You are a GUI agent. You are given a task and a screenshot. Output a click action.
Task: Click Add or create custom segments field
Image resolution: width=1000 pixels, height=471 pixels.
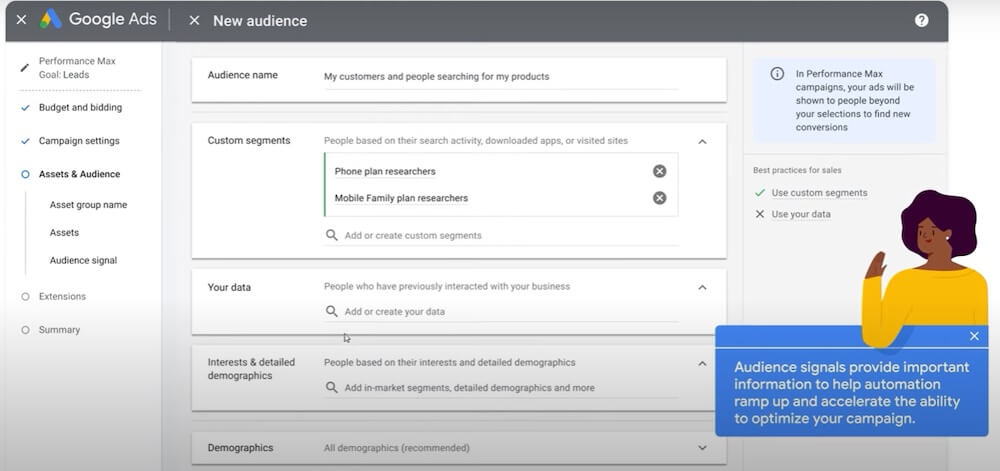[x=501, y=235]
